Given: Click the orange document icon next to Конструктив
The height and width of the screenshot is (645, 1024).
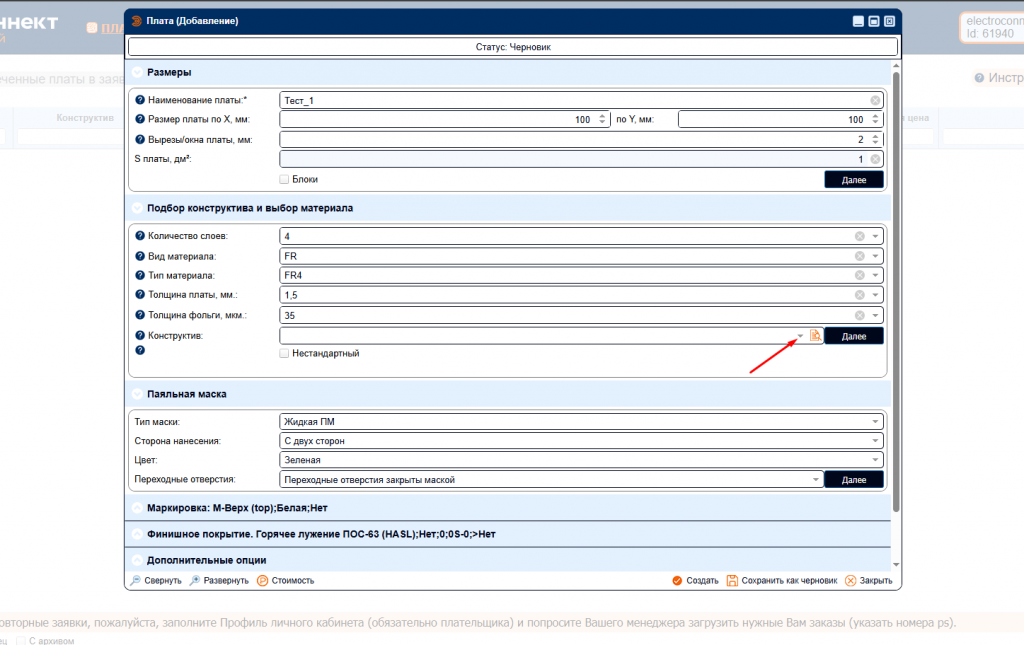Looking at the screenshot, I should point(815,336).
